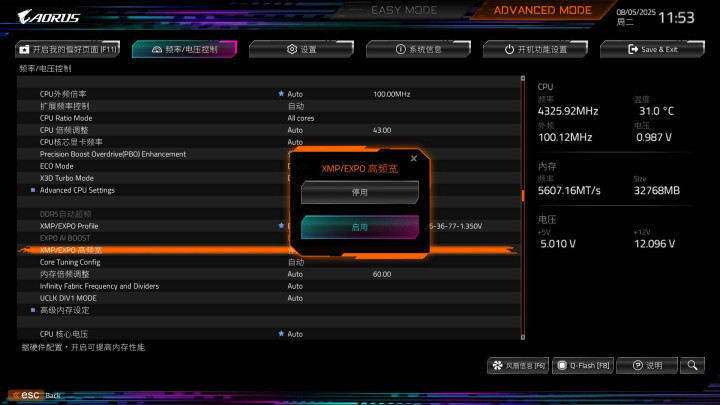Image resolution: width=720 pixels, height=405 pixels.
Task: Click gear icon on 设置 tab
Action: click(292, 49)
